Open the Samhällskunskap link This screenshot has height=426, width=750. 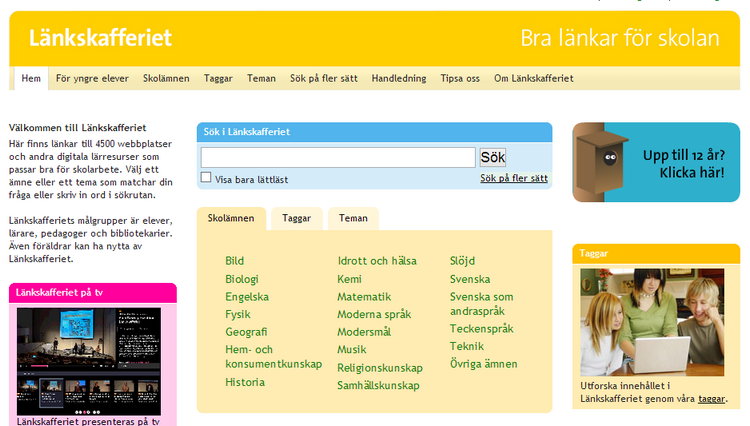[378, 386]
